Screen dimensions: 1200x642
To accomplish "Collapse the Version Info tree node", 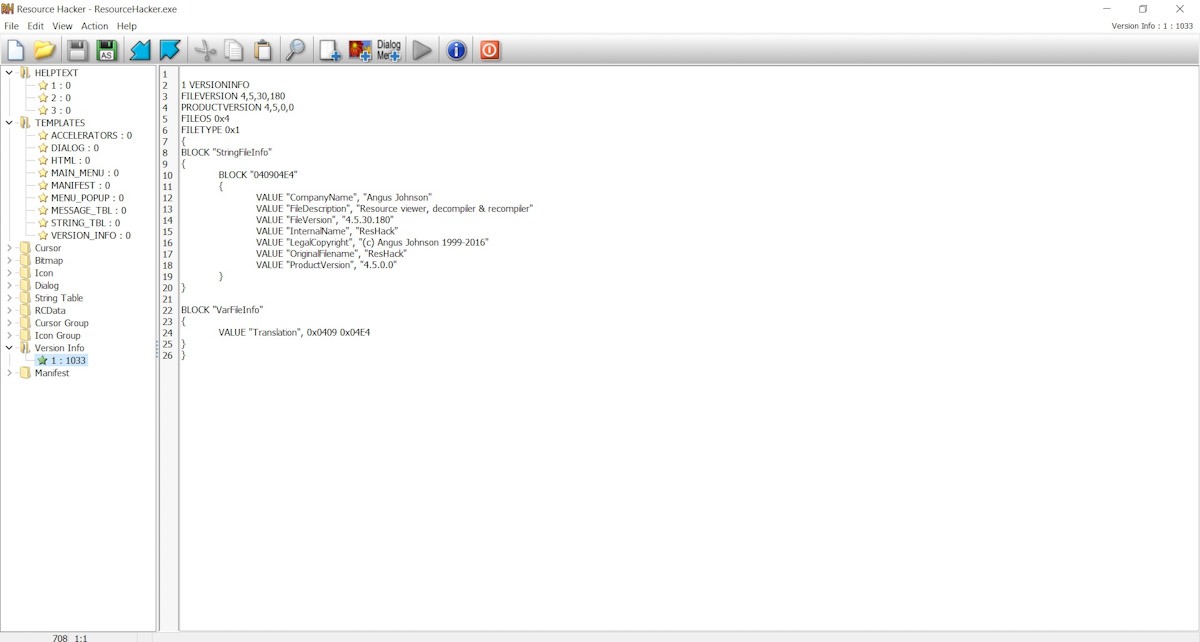I will 9,348.
